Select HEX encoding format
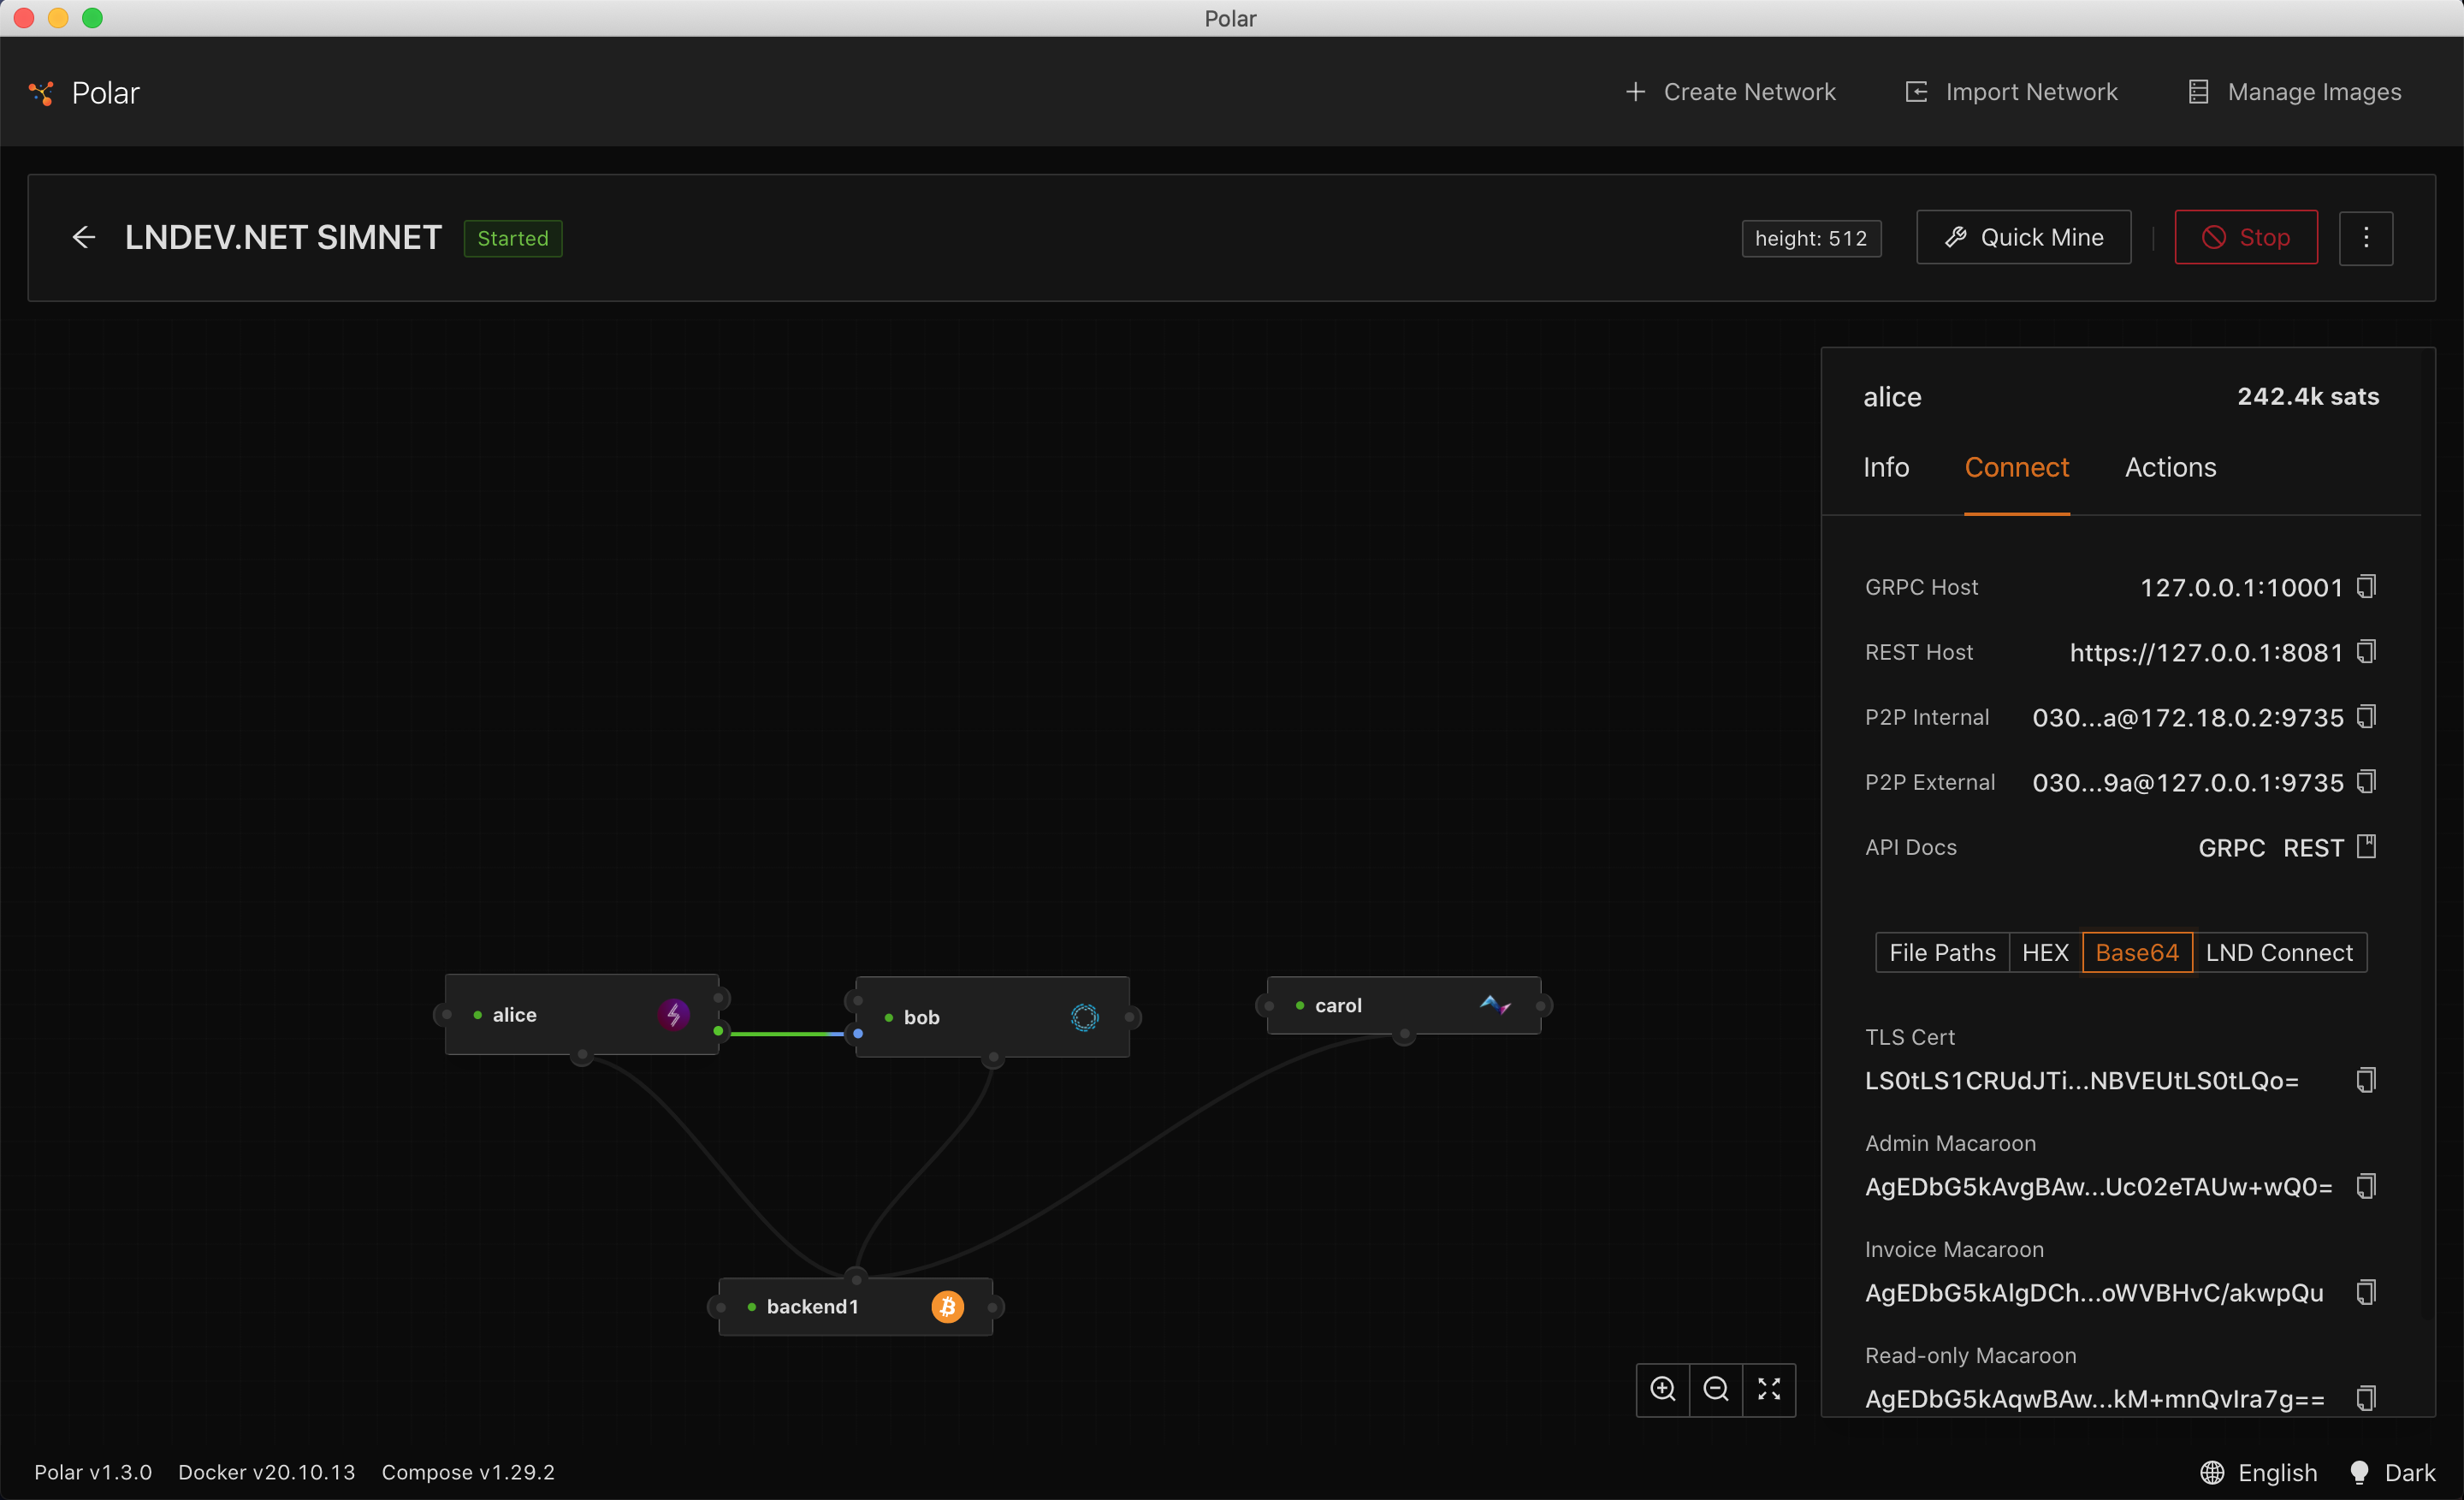The width and height of the screenshot is (2464, 1500). pos(2045,952)
